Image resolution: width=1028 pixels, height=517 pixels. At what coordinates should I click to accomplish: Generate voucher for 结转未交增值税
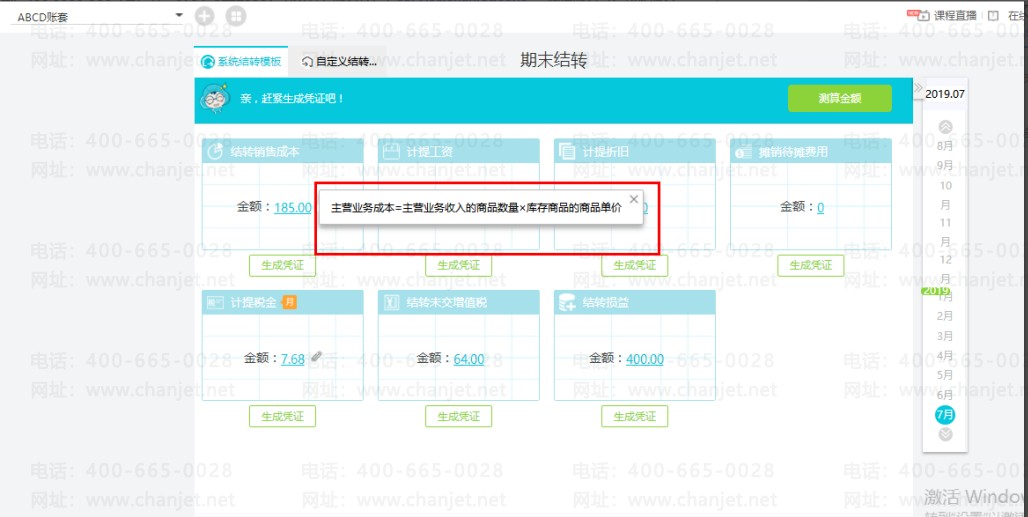(458, 416)
